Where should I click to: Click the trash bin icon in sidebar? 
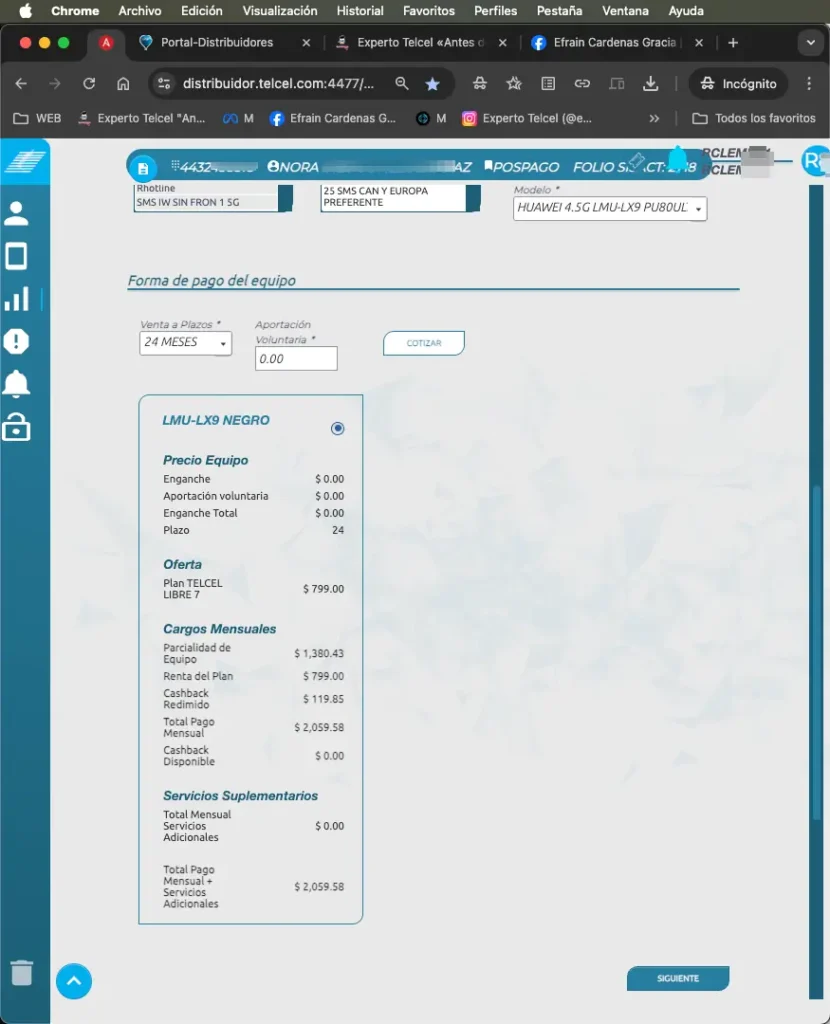(x=22, y=972)
